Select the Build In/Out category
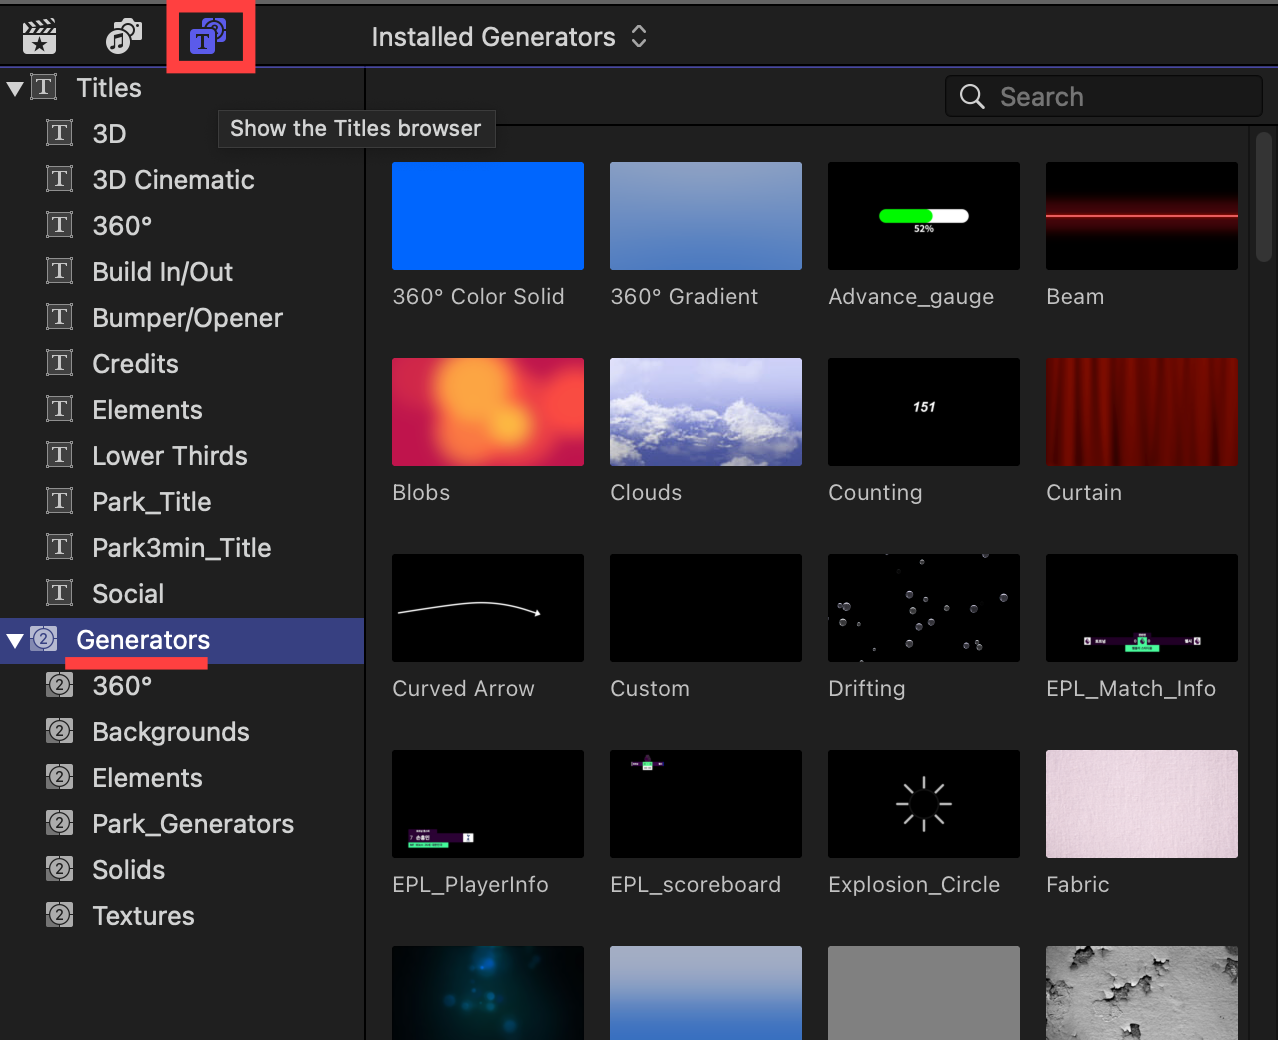 (182, 271)
